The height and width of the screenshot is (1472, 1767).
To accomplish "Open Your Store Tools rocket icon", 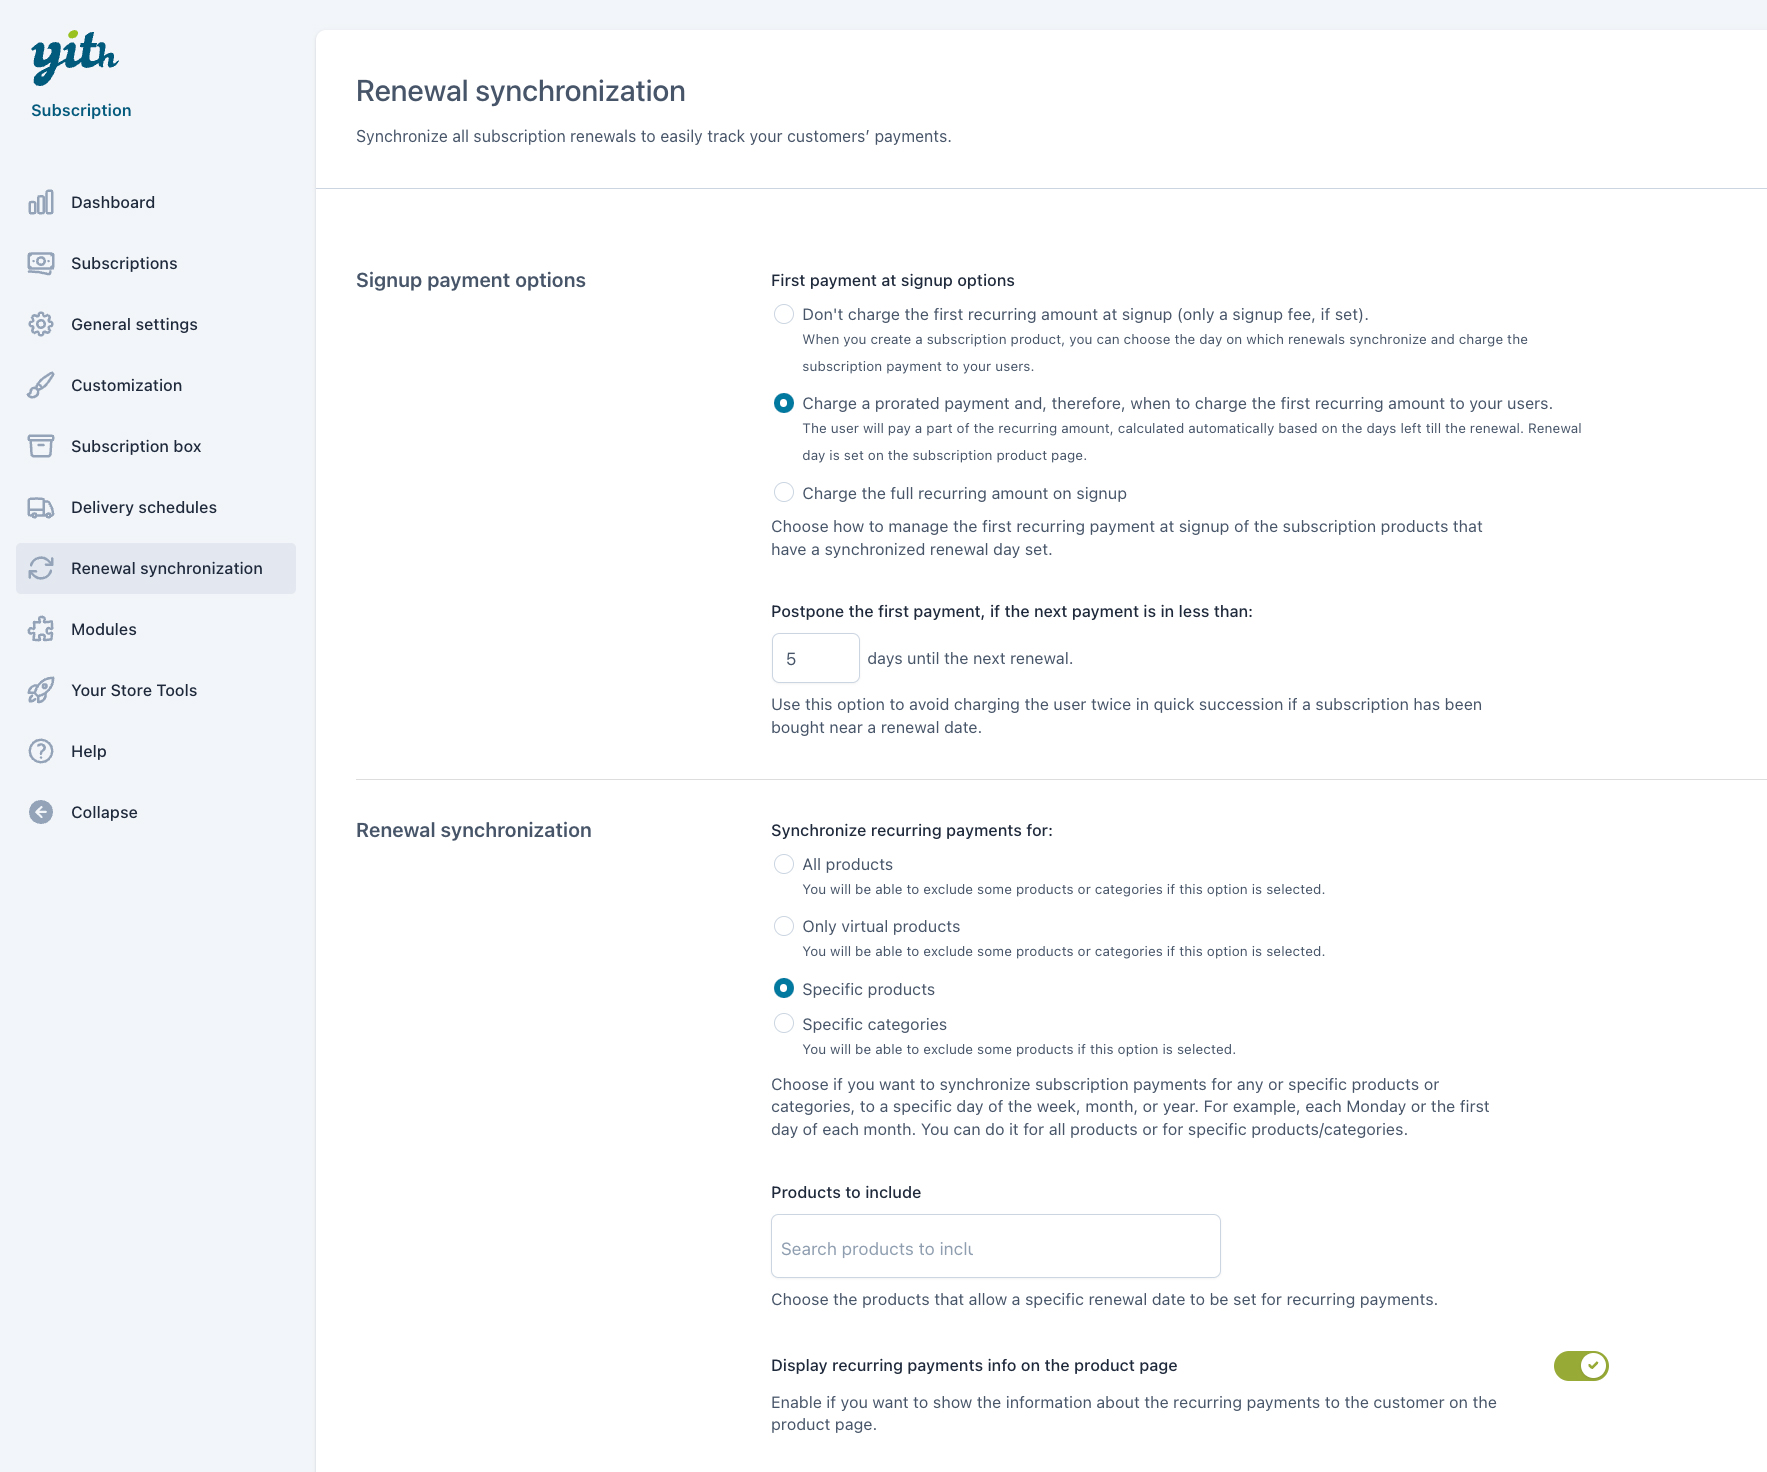I will (41, 691).
